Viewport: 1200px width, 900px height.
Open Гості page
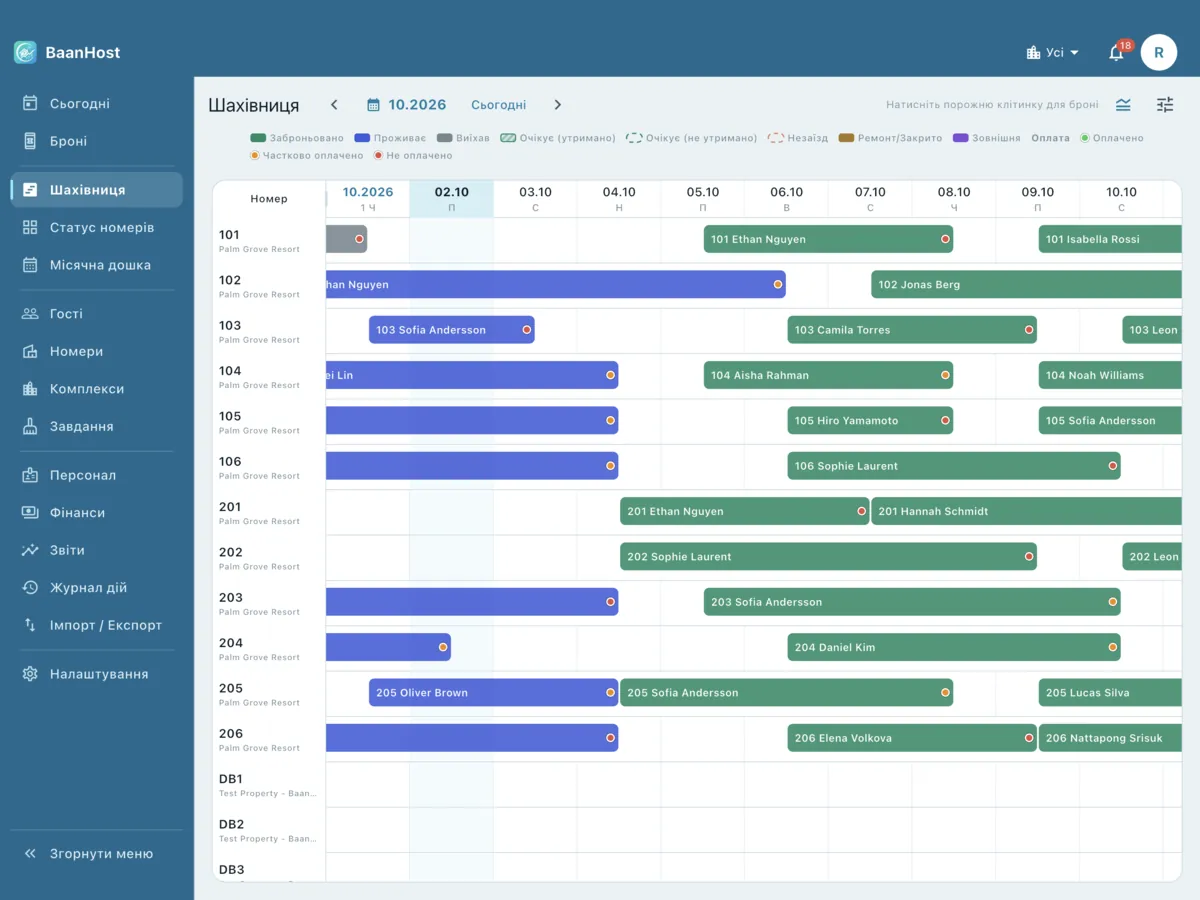click(97, 314)
